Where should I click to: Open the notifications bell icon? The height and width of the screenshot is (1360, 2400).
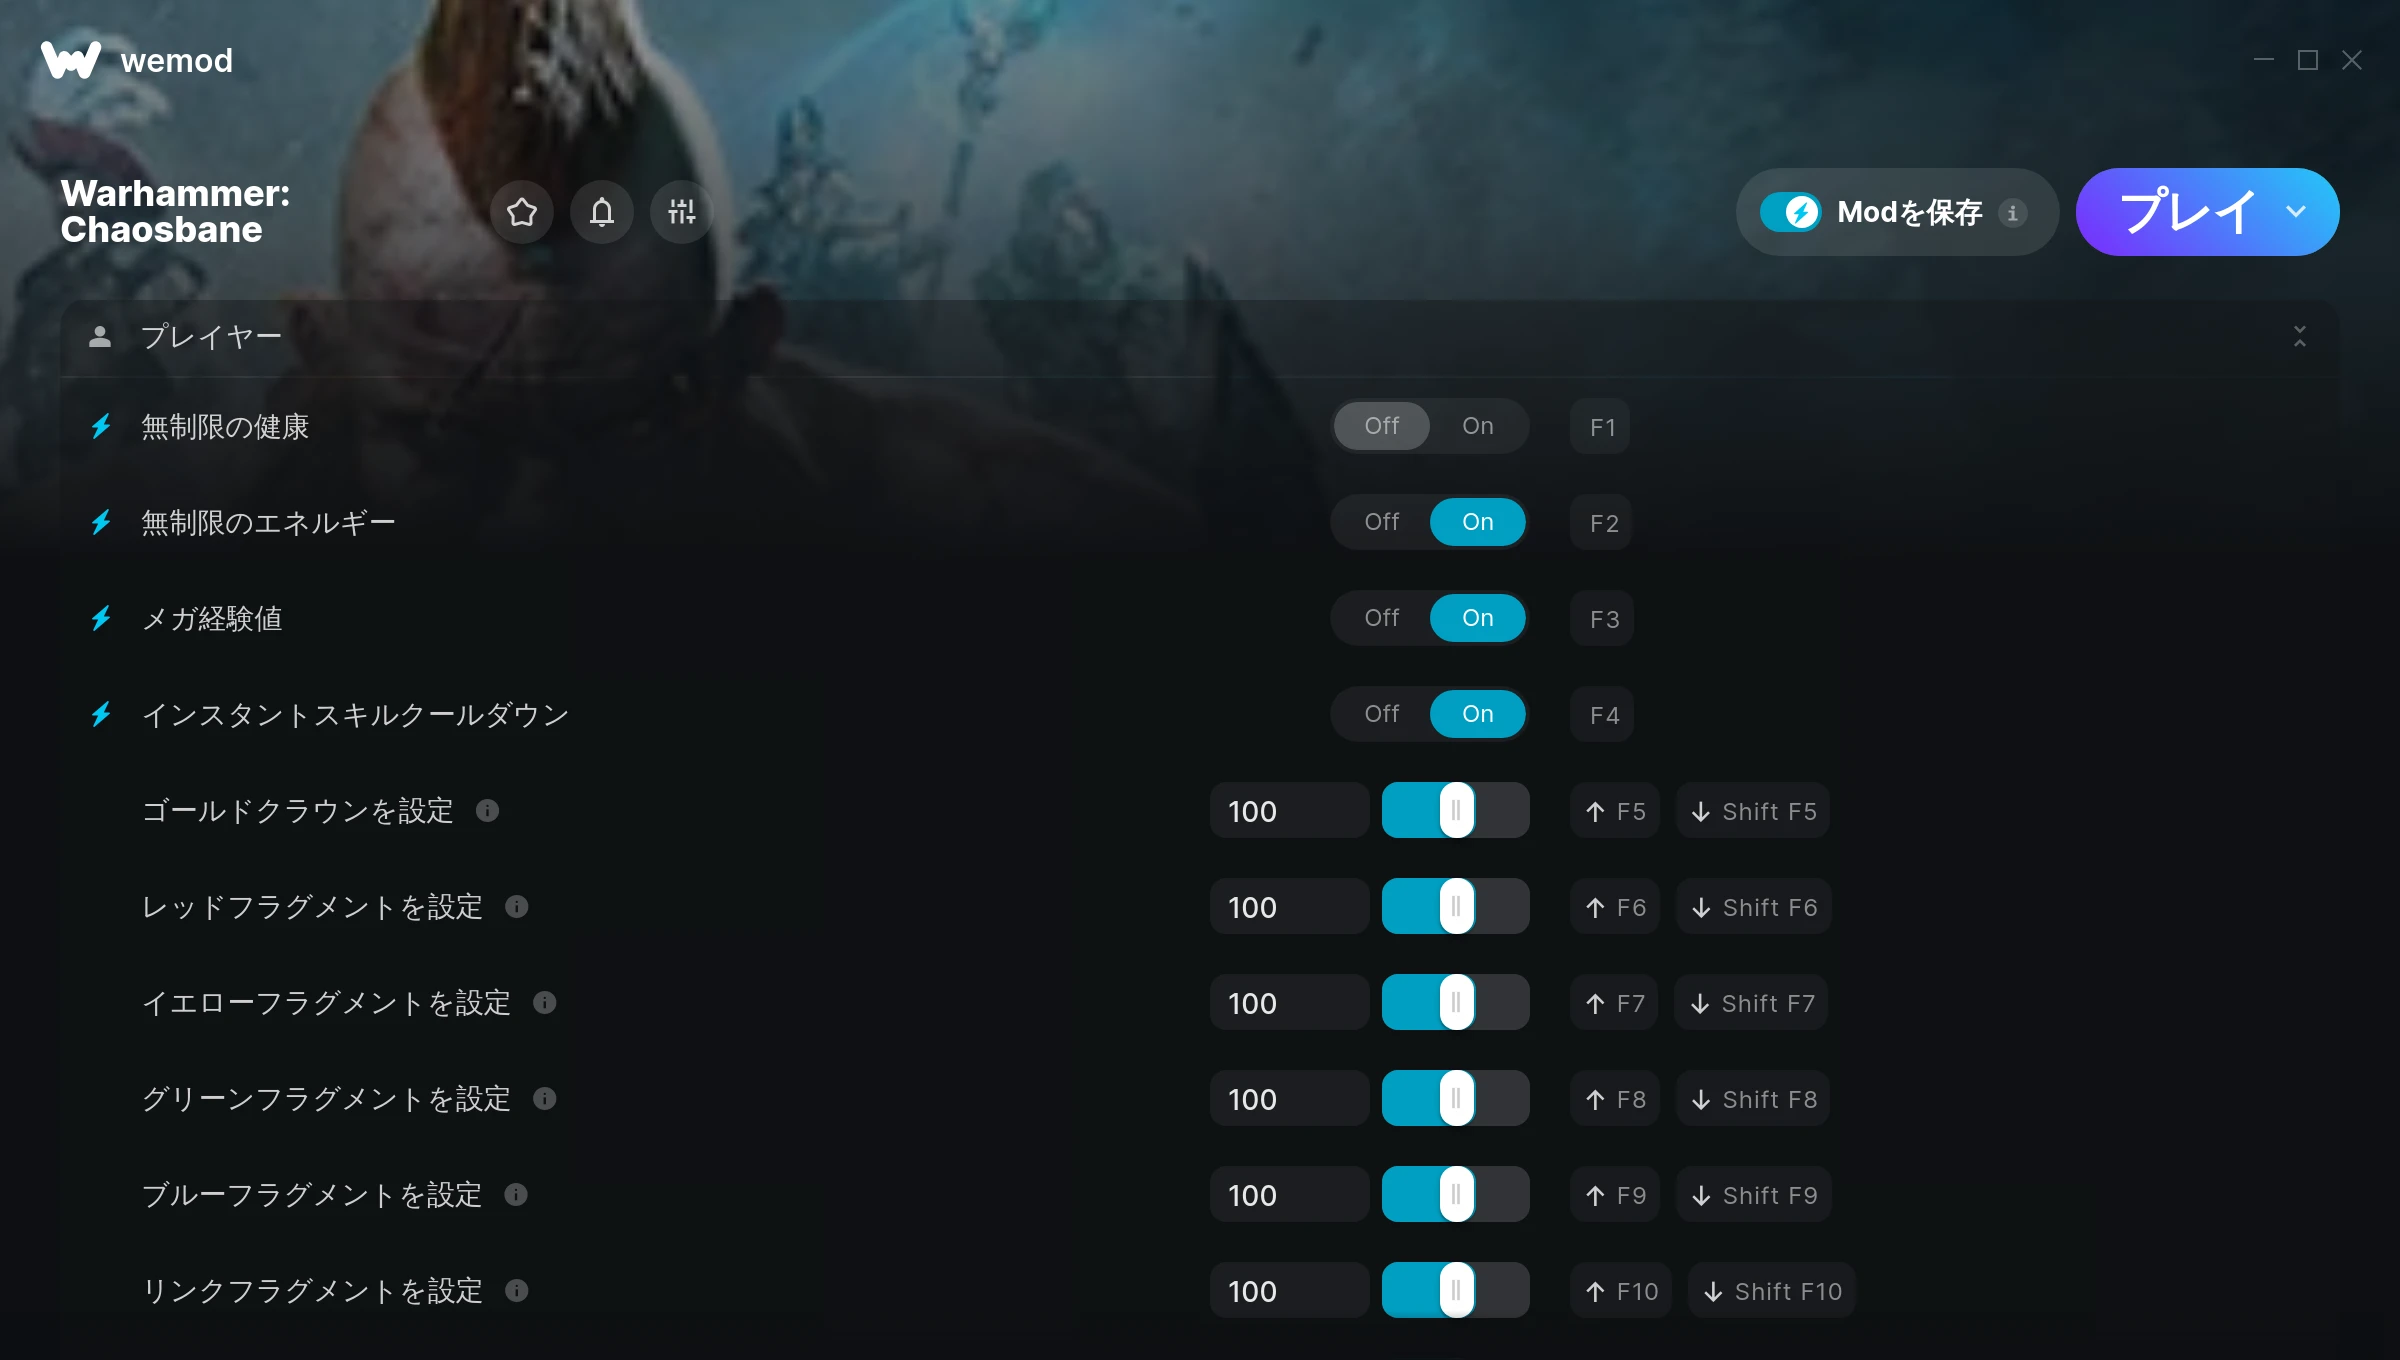tap(601, 212)
